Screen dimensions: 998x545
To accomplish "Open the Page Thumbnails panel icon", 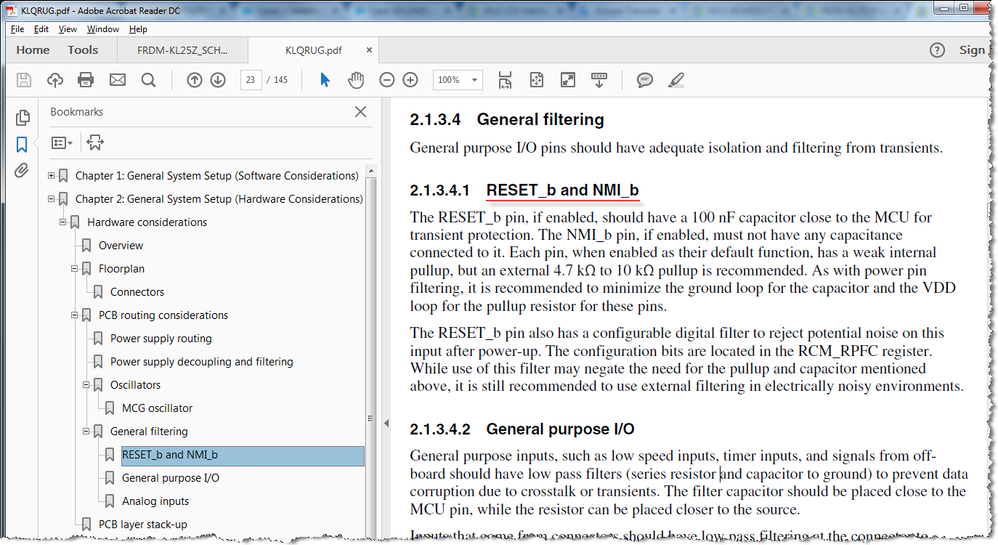I will point(22,117).
